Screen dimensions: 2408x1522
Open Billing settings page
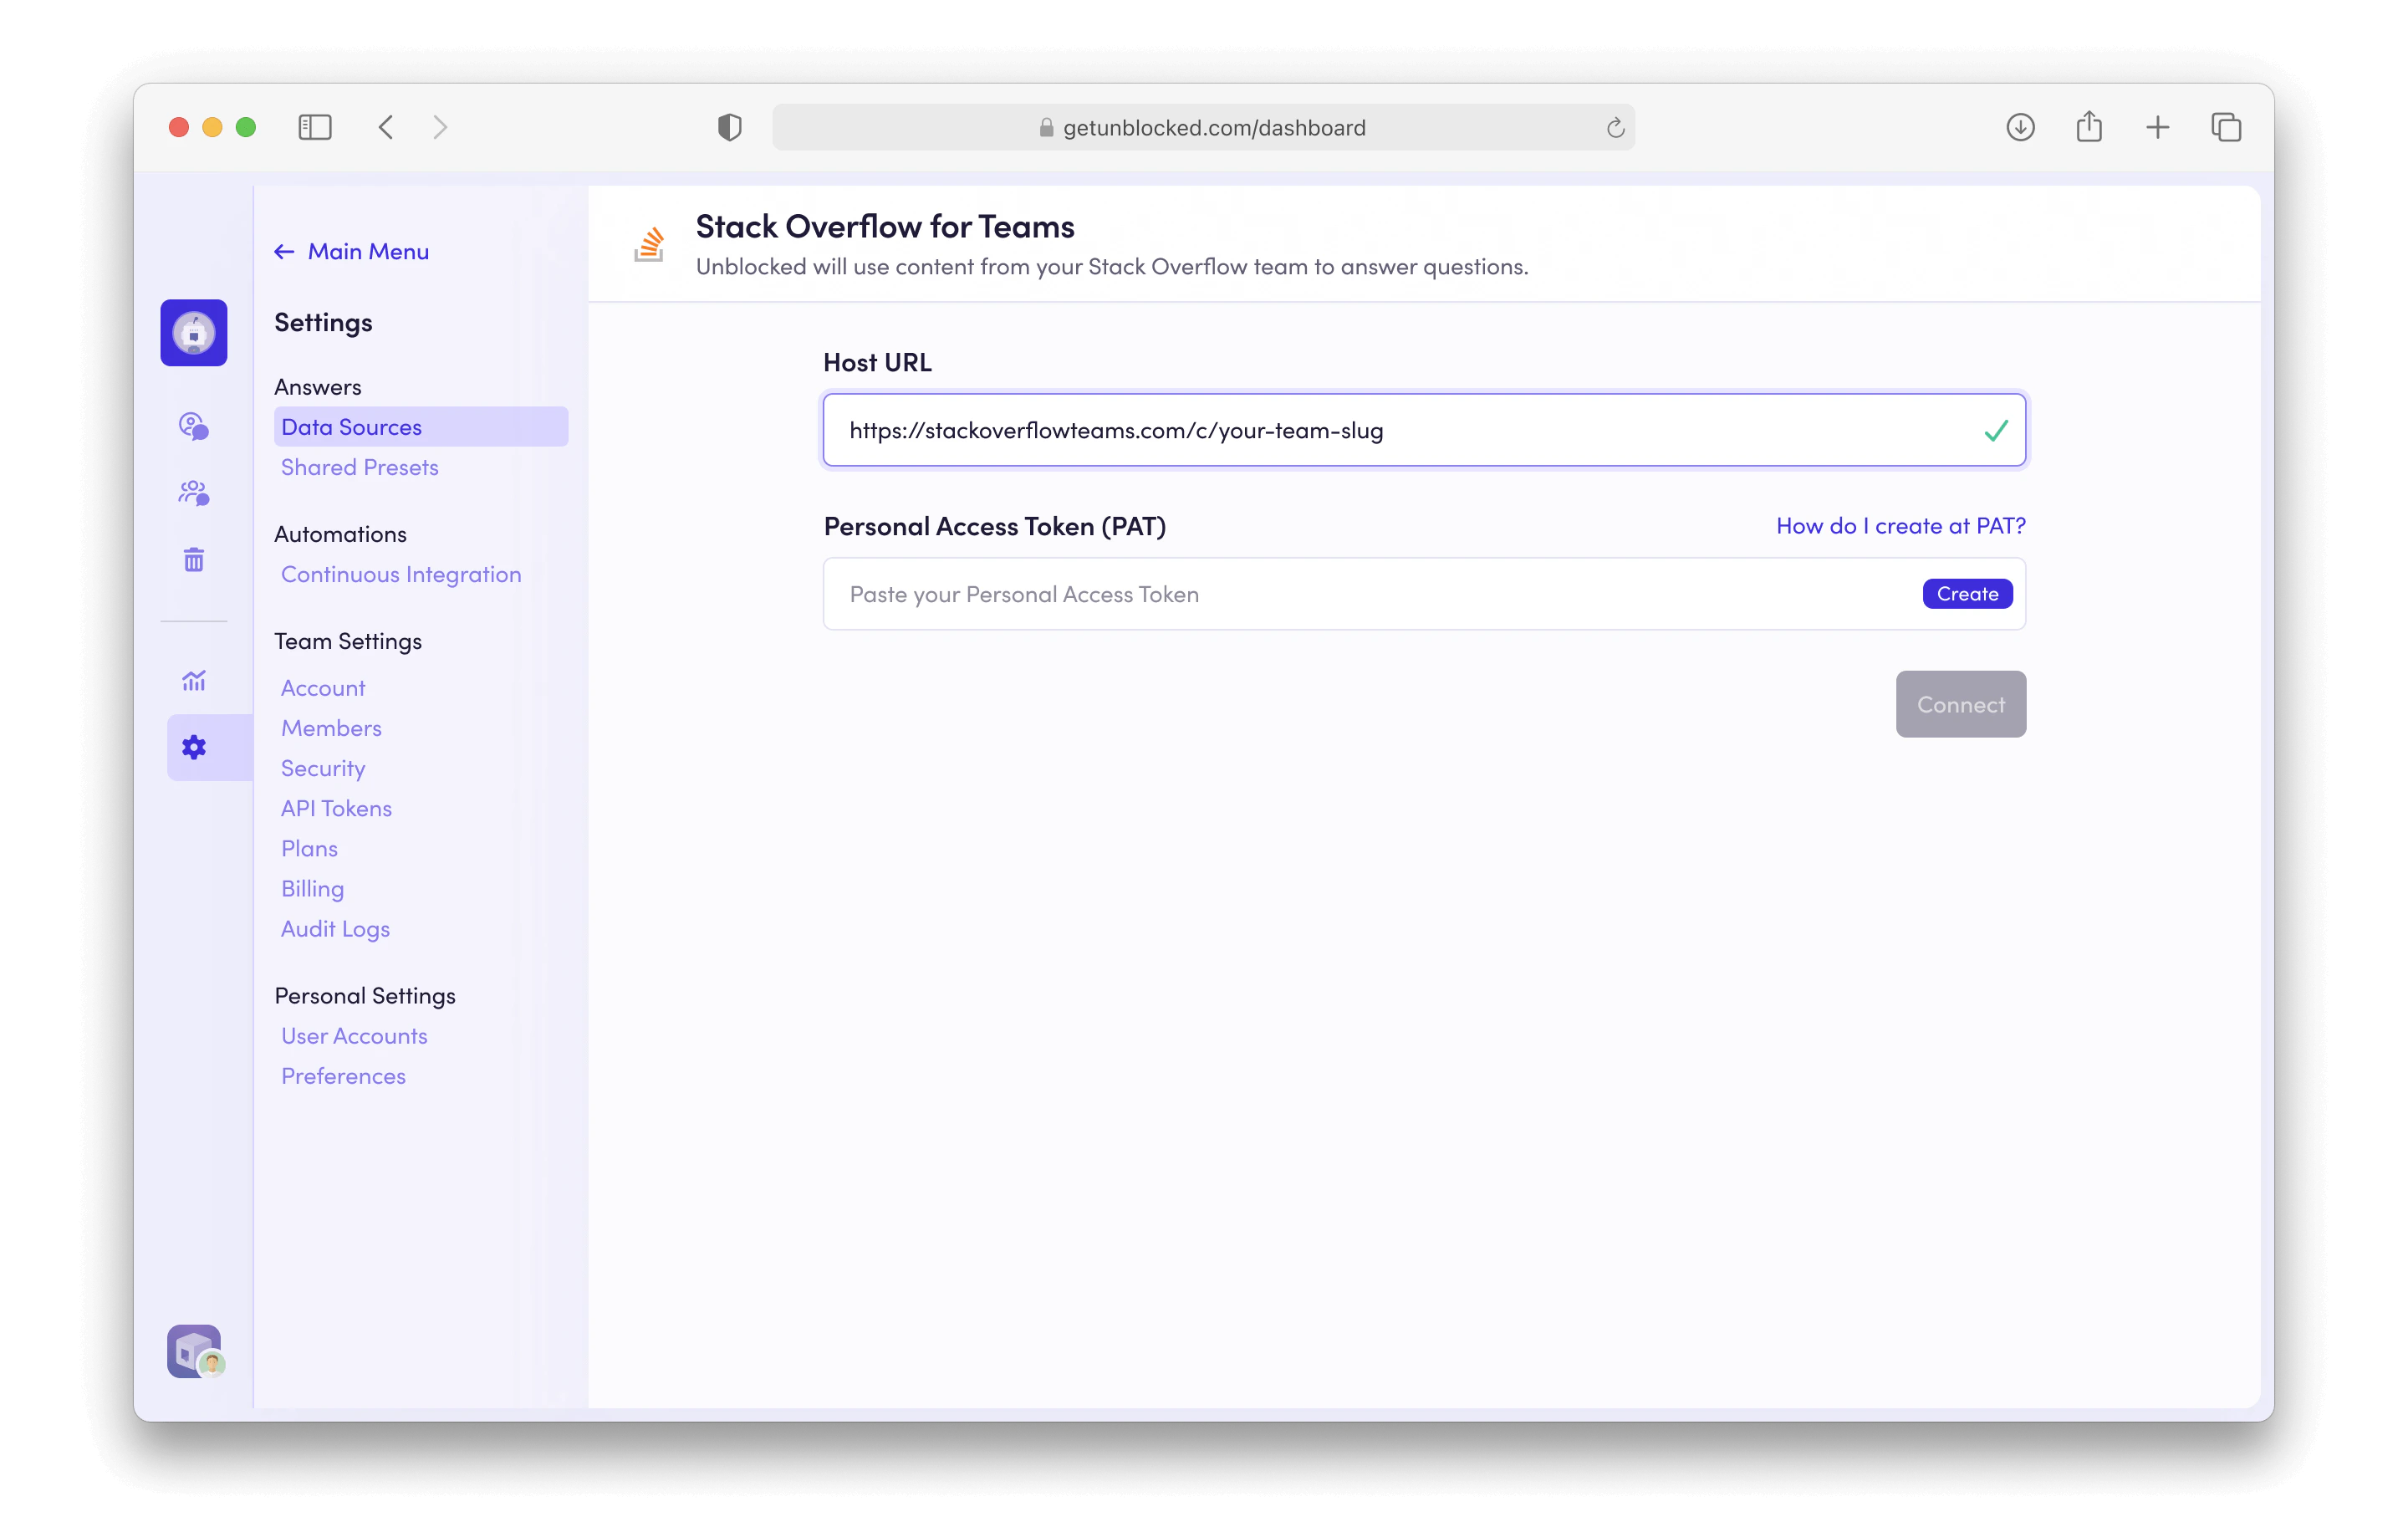point(312,889)
